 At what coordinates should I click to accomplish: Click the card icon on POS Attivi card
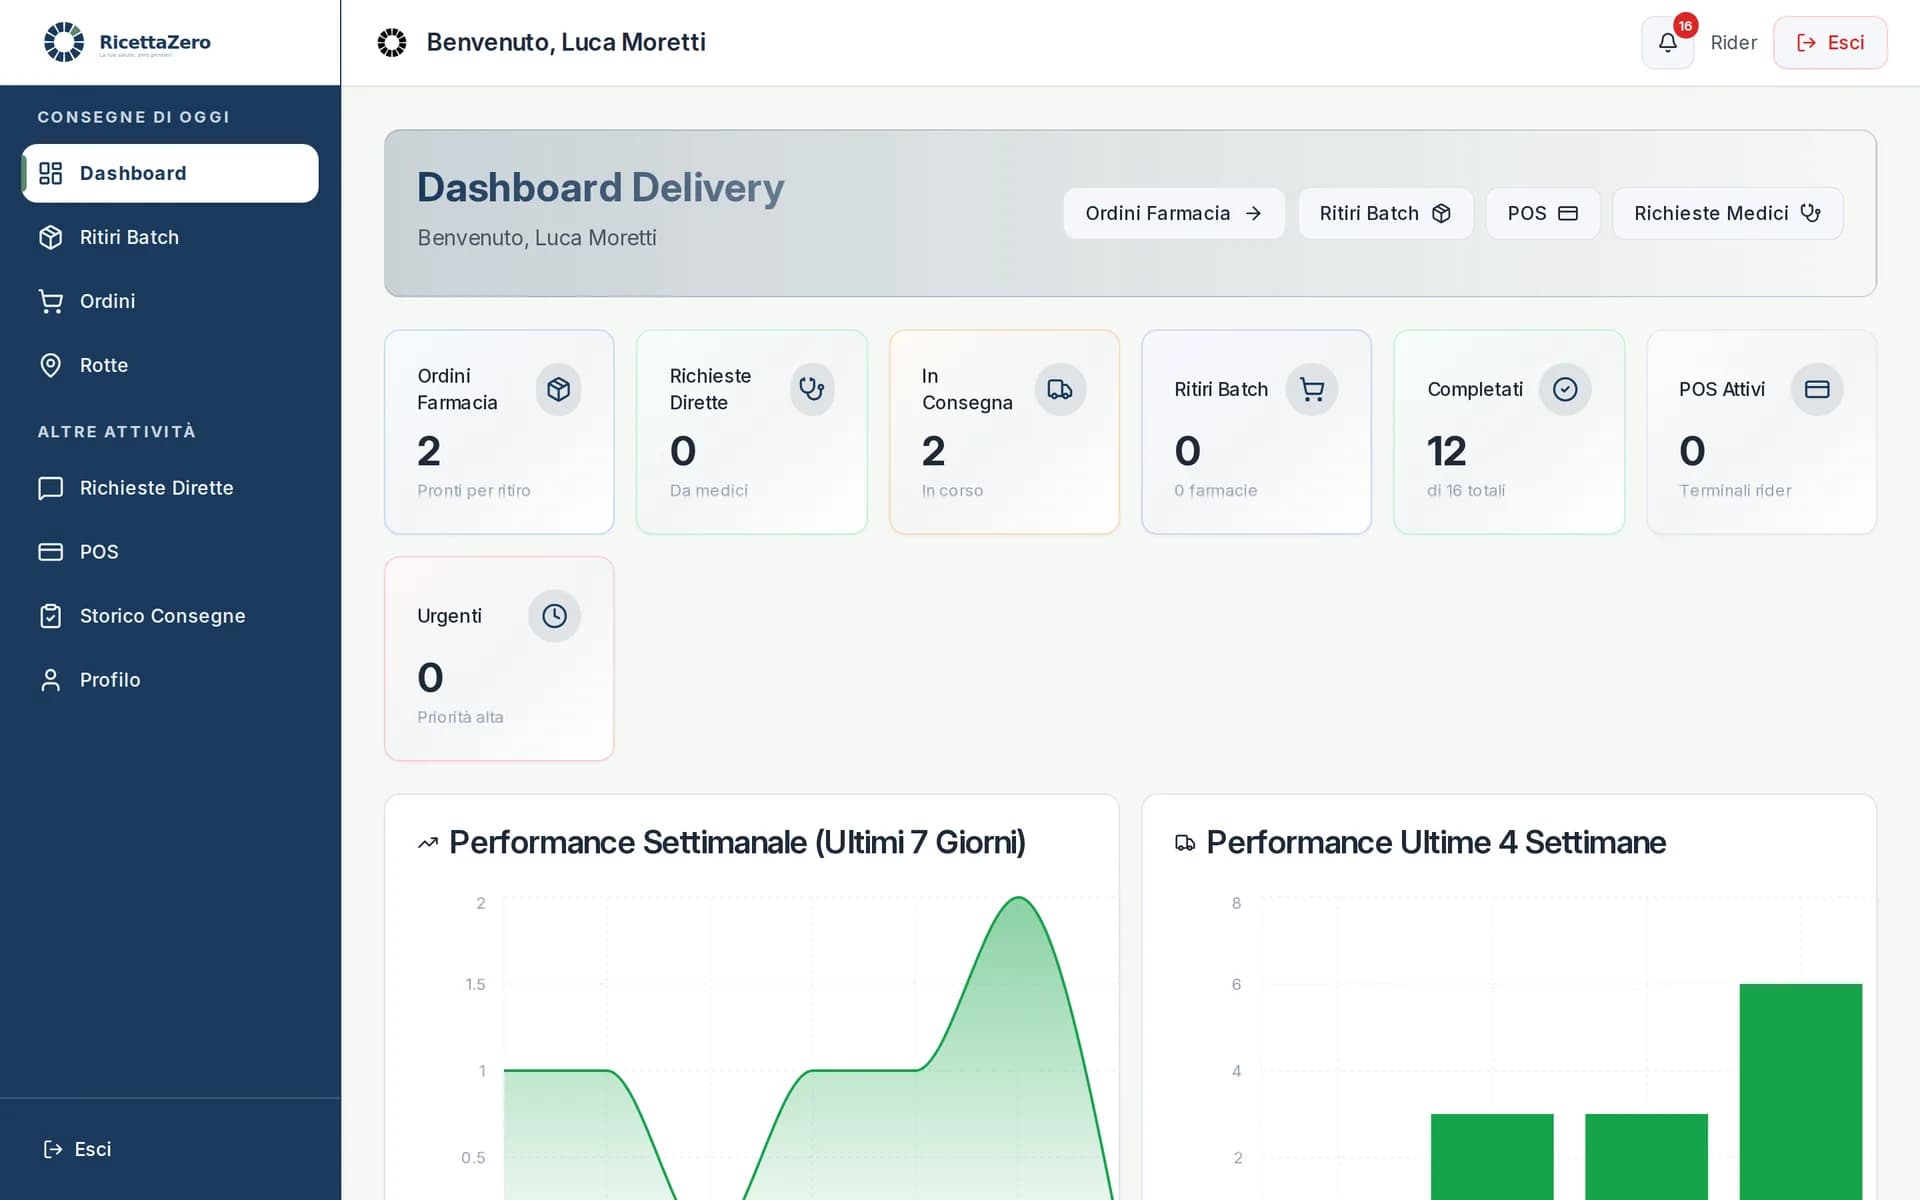coord(1817,389)
